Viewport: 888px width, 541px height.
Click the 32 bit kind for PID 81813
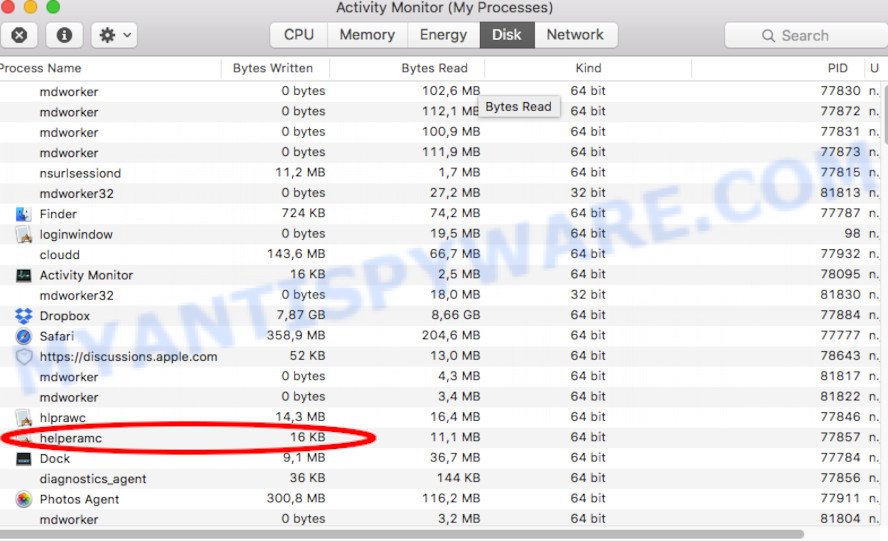pyautogui.click(x=588, y=193)
